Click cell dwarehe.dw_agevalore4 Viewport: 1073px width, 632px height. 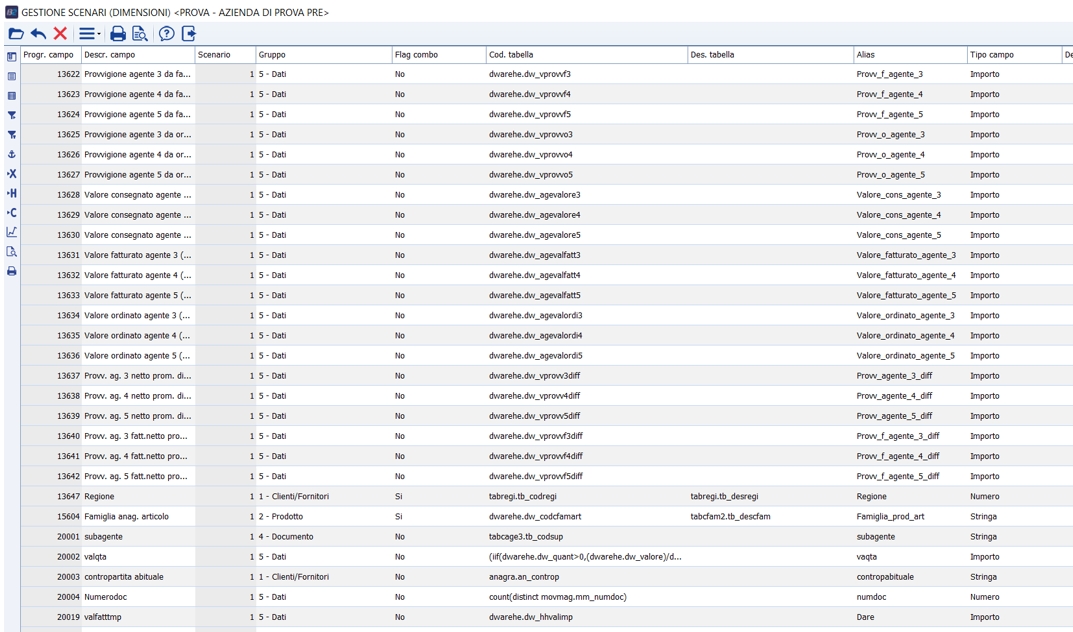click(x=586, y=215)
